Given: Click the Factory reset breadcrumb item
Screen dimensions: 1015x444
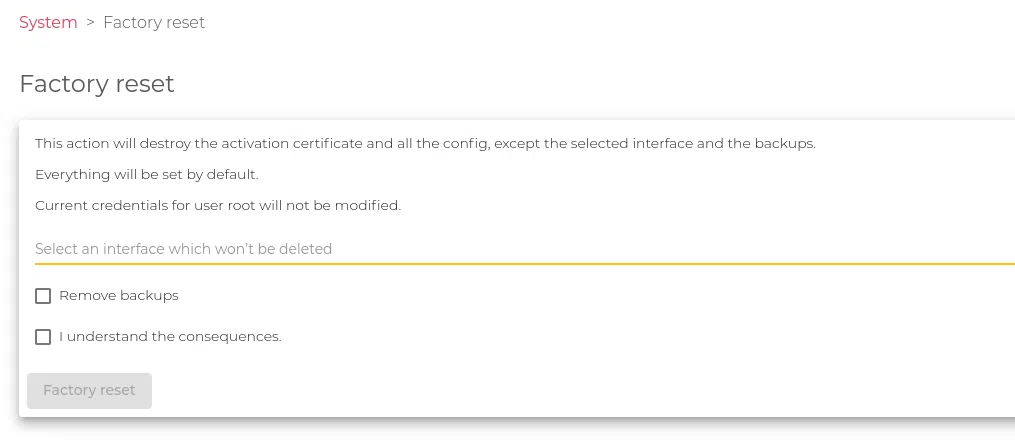Looking at the screenshot, I should (x=154, y=22).
